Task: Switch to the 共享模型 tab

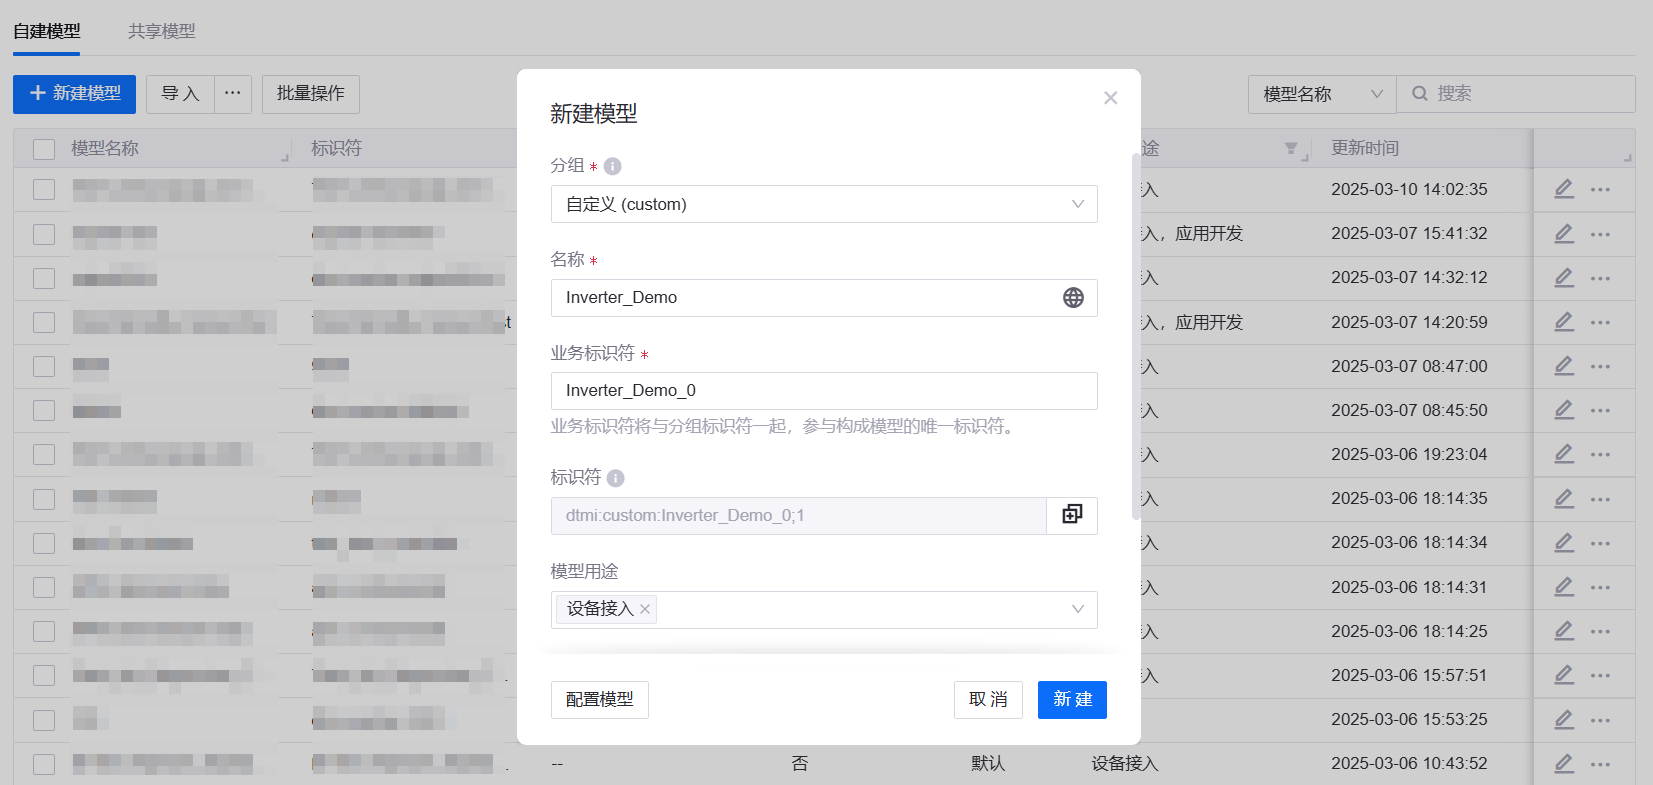Action: (162, 31)
